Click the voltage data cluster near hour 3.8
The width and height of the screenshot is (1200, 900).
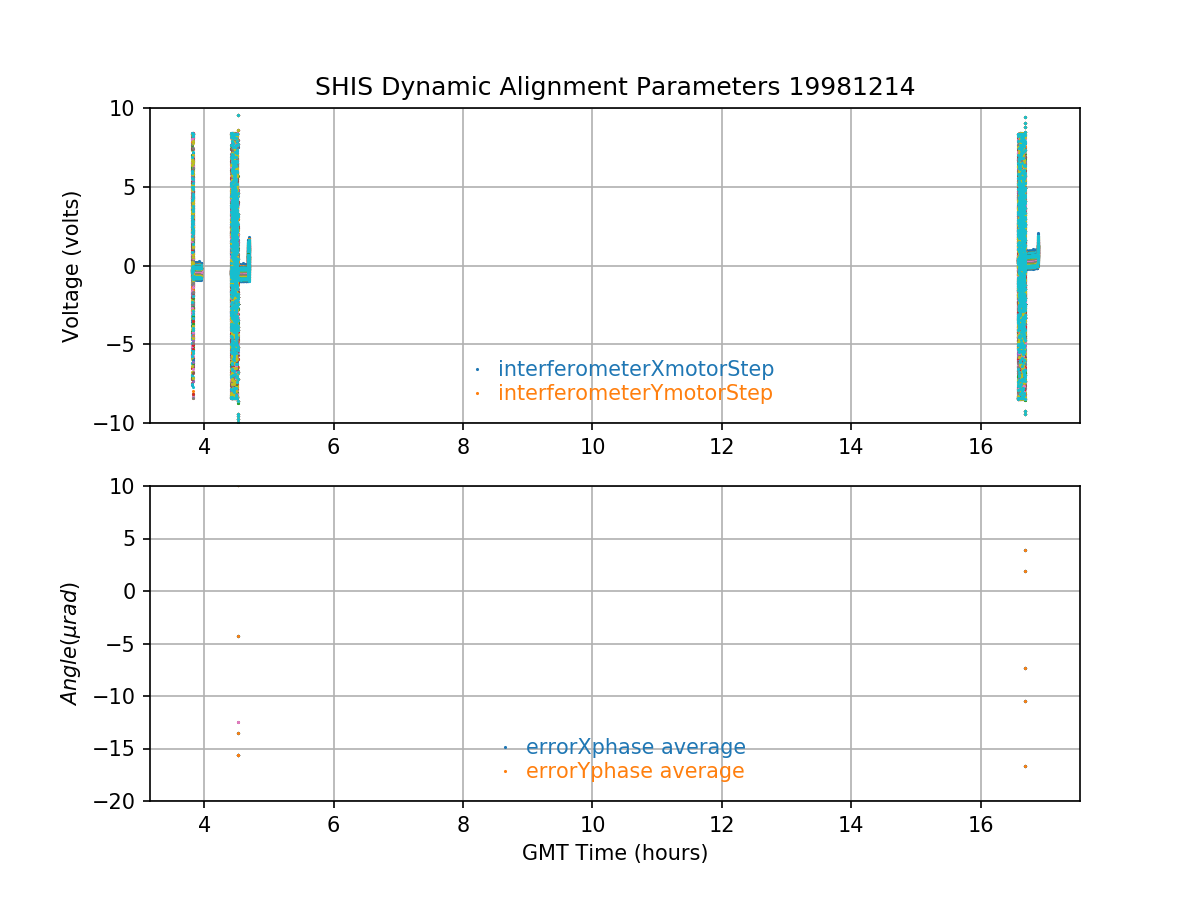pos(193,266)
